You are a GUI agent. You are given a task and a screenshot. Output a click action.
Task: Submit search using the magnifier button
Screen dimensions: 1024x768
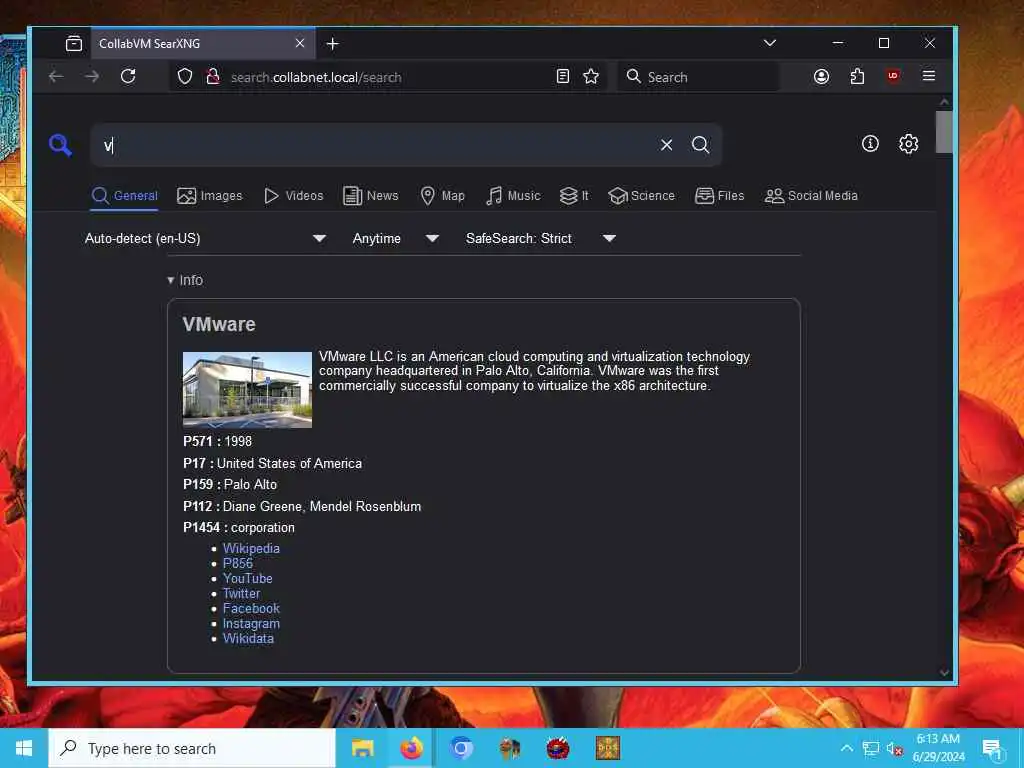[x=700, y=145]
